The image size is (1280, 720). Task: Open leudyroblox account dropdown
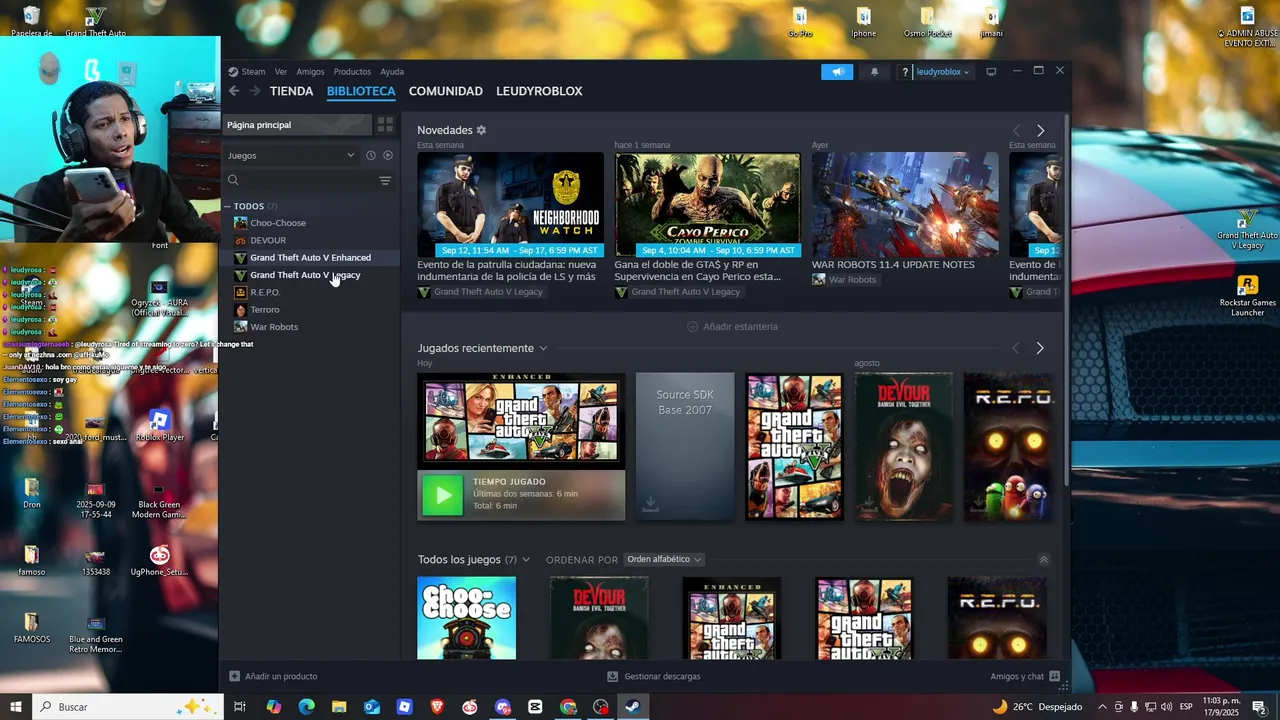(943, 72)
